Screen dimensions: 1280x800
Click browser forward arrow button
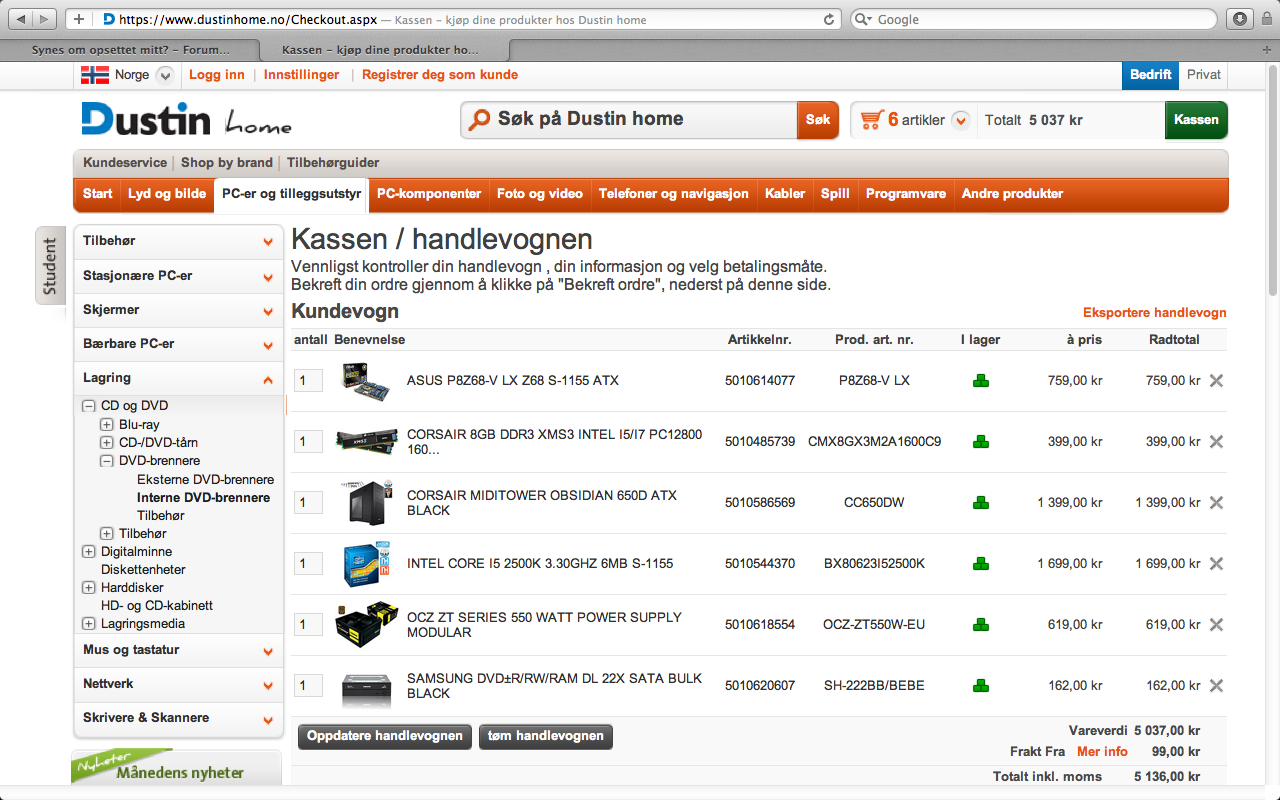46,19
